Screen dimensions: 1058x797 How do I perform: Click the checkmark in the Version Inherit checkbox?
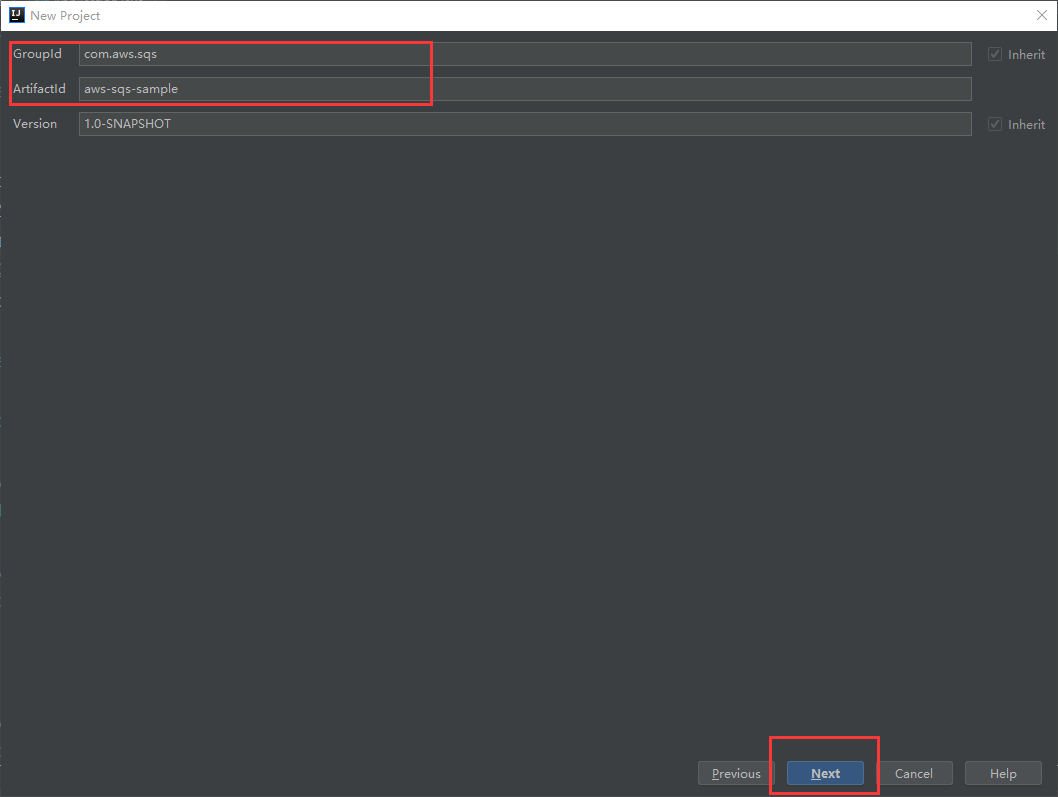point(995,123)
